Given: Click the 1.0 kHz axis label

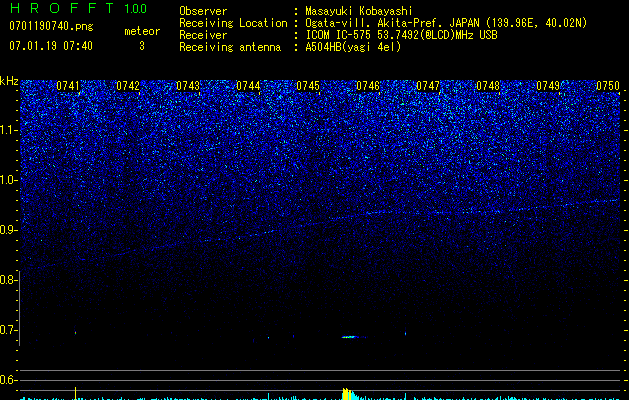Looking at the screenshot, I should [x=9, y=180].
